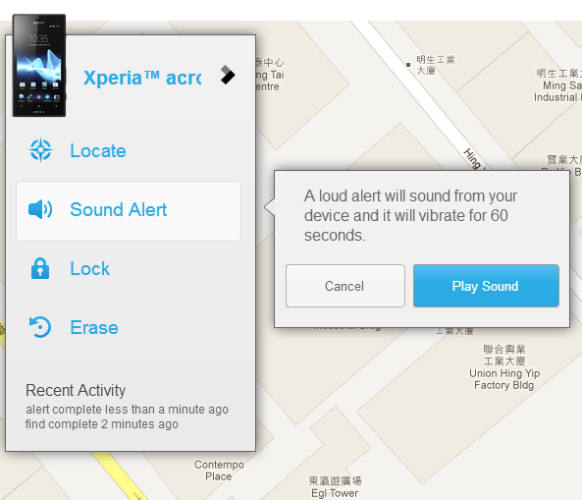The image size is (582, 500).
Task: Click the 'find complete 2 minutes ago' entry
Action: tap(102, 424)
